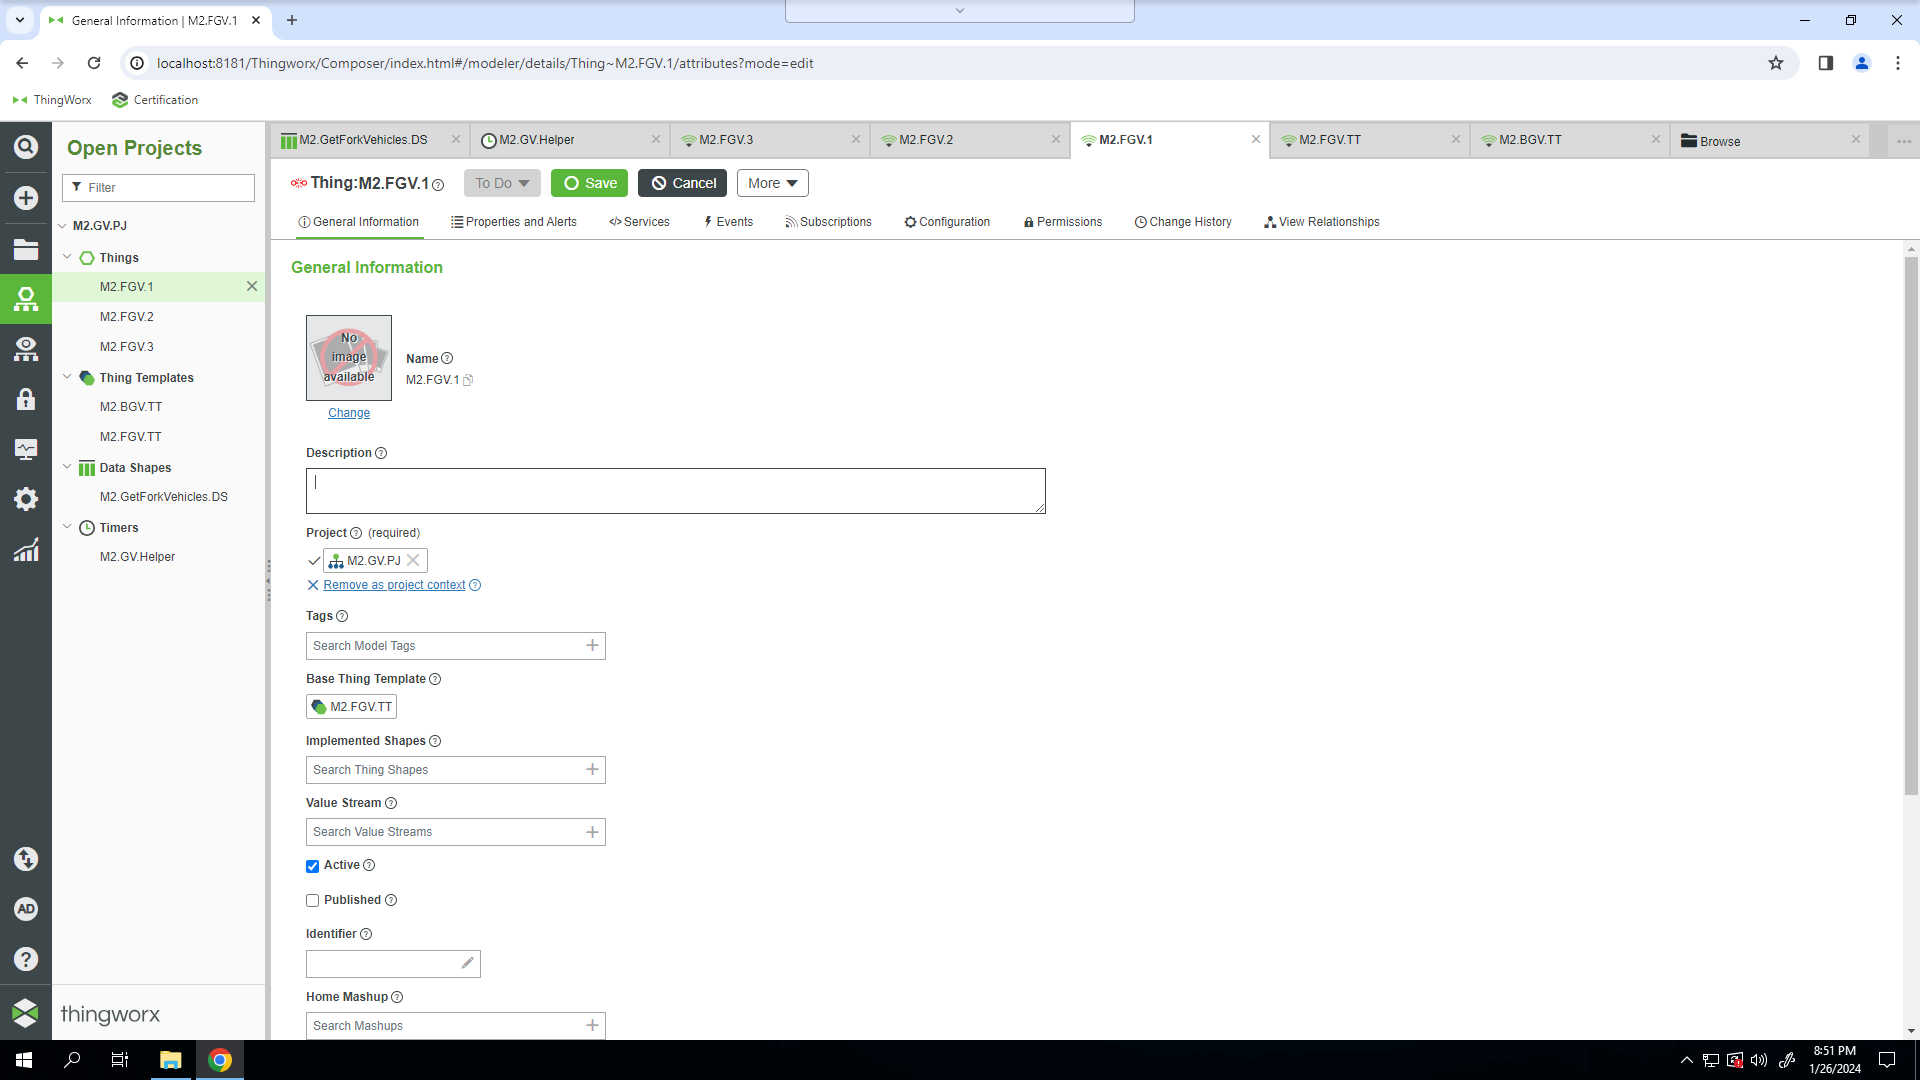
Task: Enable the Published checkbox
Action: (x=312, y=900)
